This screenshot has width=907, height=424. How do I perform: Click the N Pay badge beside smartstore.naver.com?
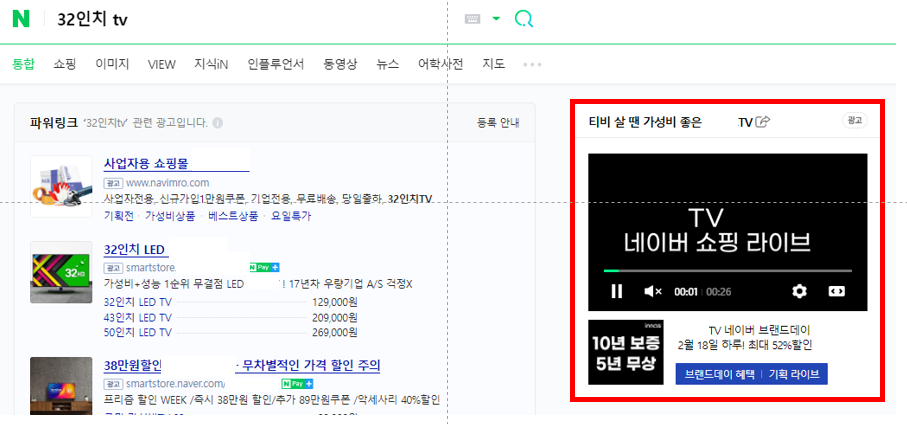click(297, 384)
